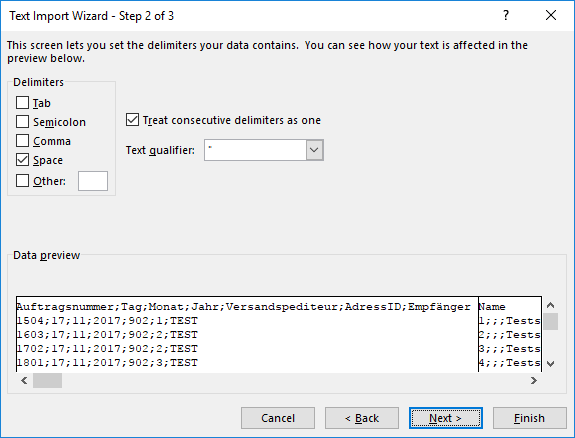Enable the Other delimiter checkbox
The height and width of the screenshot is (438, 575).
point(22,181)
